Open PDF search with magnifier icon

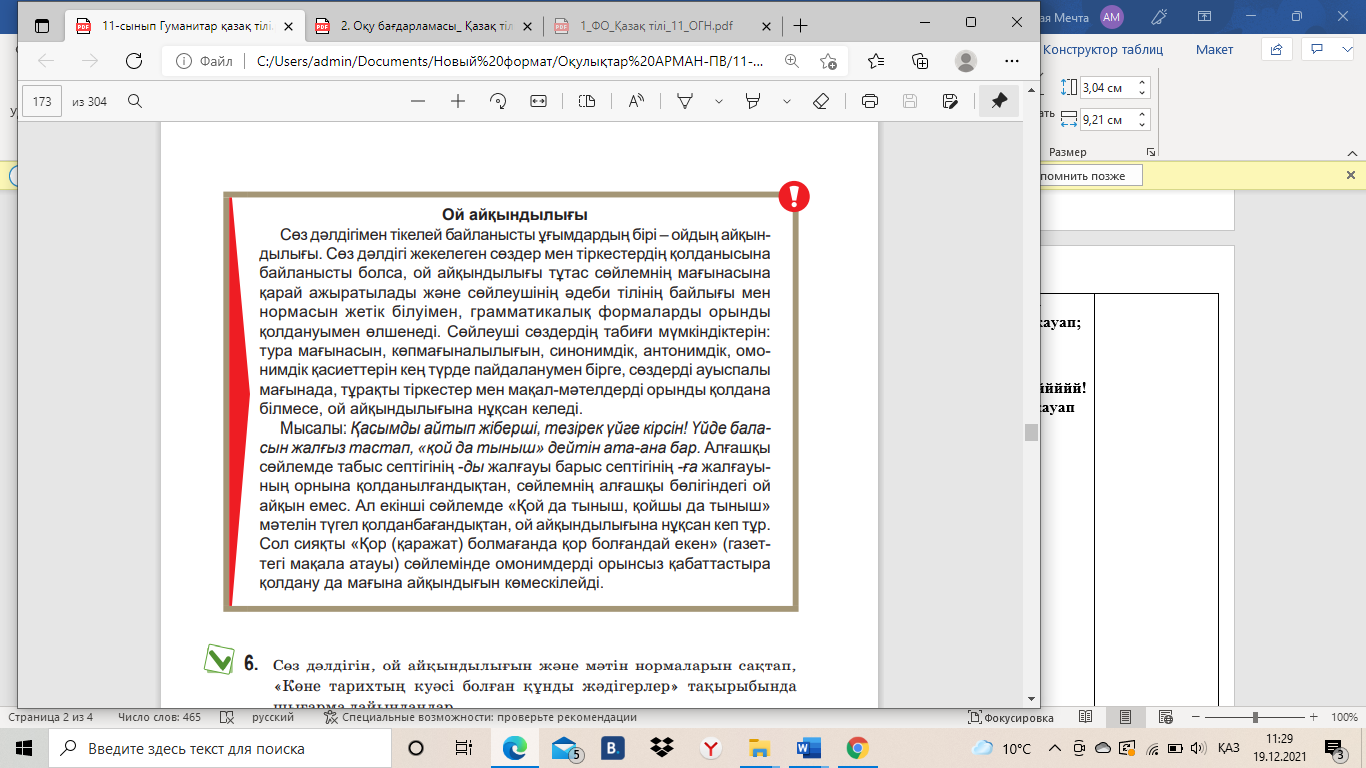[x=135, y=101]
